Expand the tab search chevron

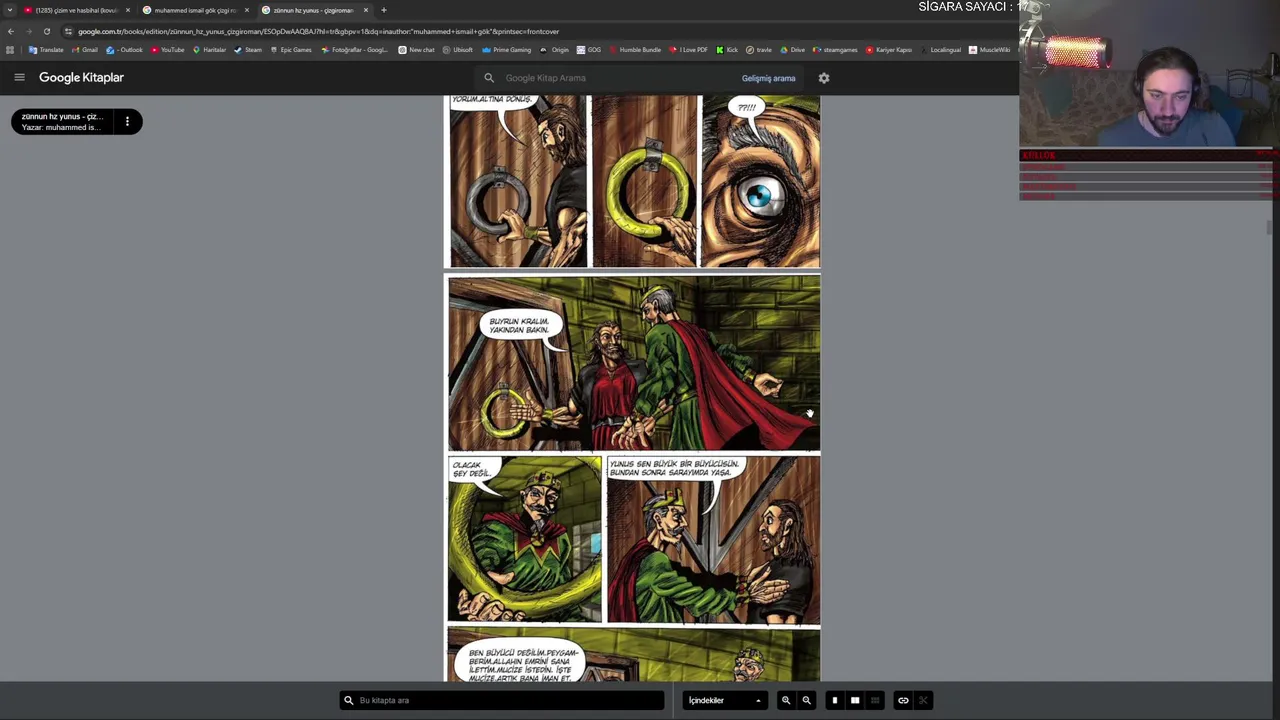click(x=10, y=10)
